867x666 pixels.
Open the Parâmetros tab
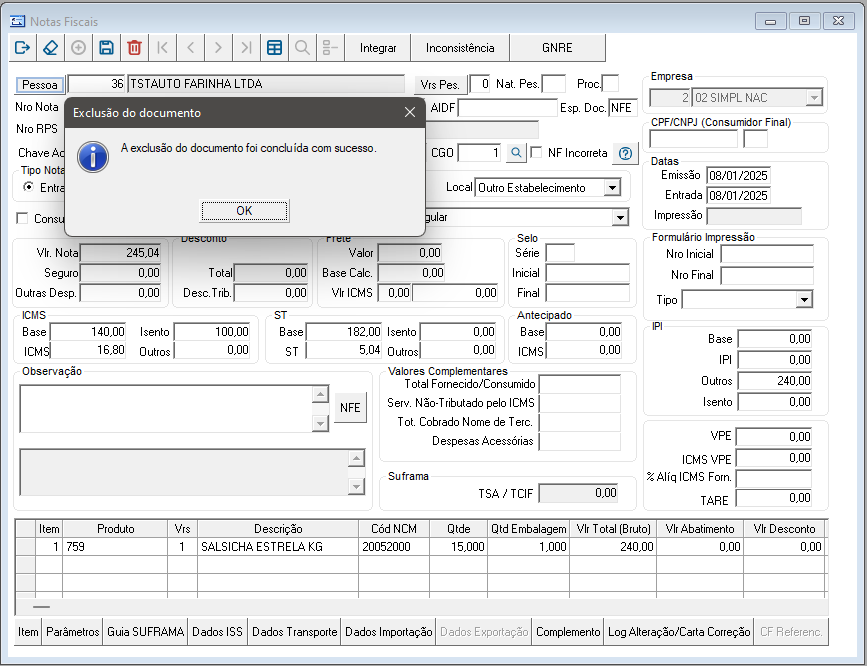coord(72,632)
